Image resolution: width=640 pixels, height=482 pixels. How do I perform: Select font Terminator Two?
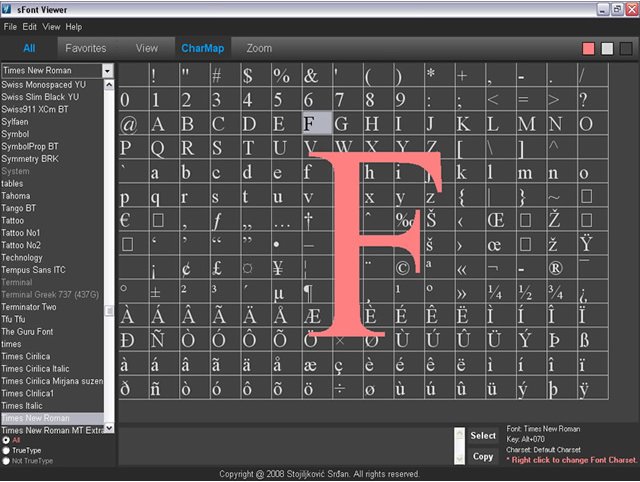pyautogui.click(x=52, y=307)
